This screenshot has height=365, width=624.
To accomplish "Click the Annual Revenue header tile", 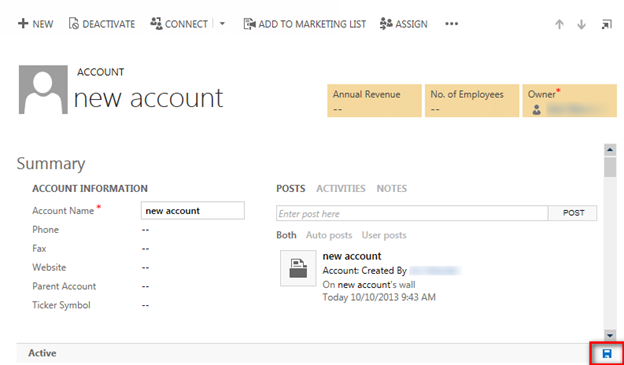I will pos(374,101).
